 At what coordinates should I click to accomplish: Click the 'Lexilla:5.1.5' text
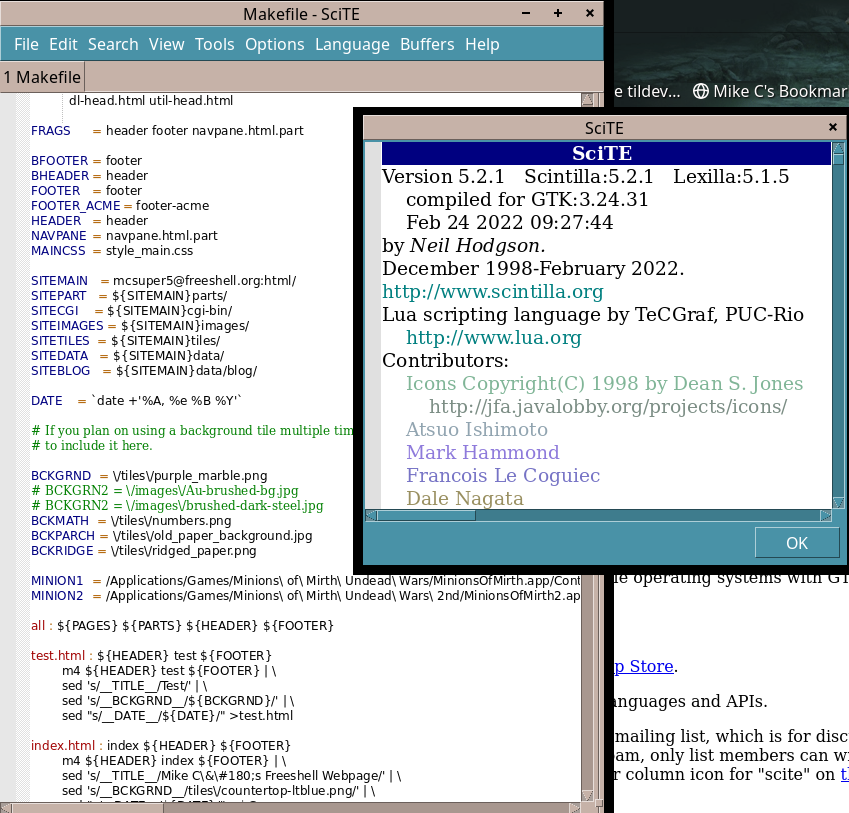[731, 176]
